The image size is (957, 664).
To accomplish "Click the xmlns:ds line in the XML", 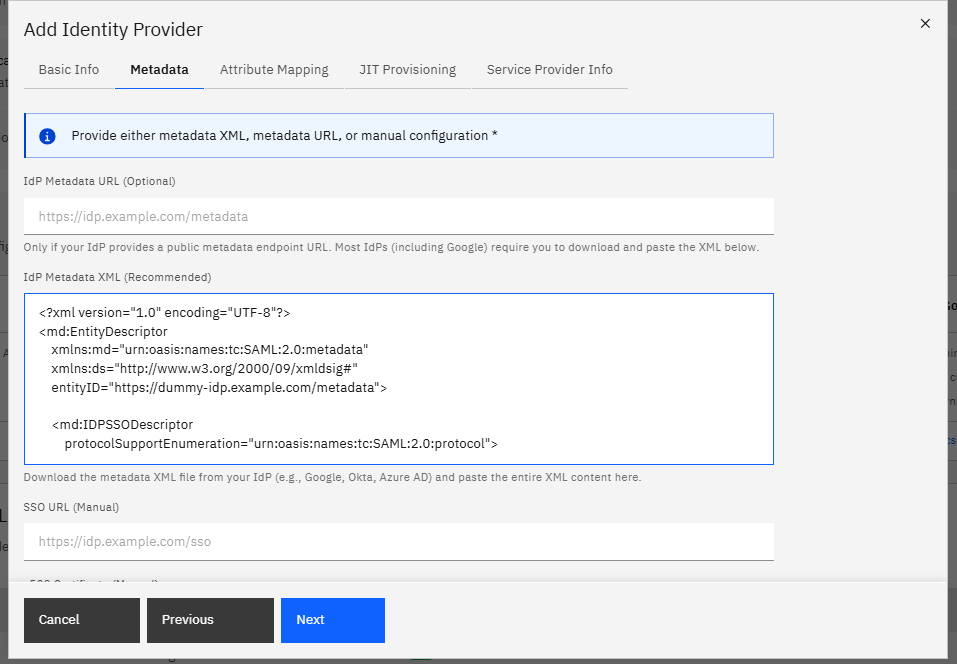I will coord(204,369).
